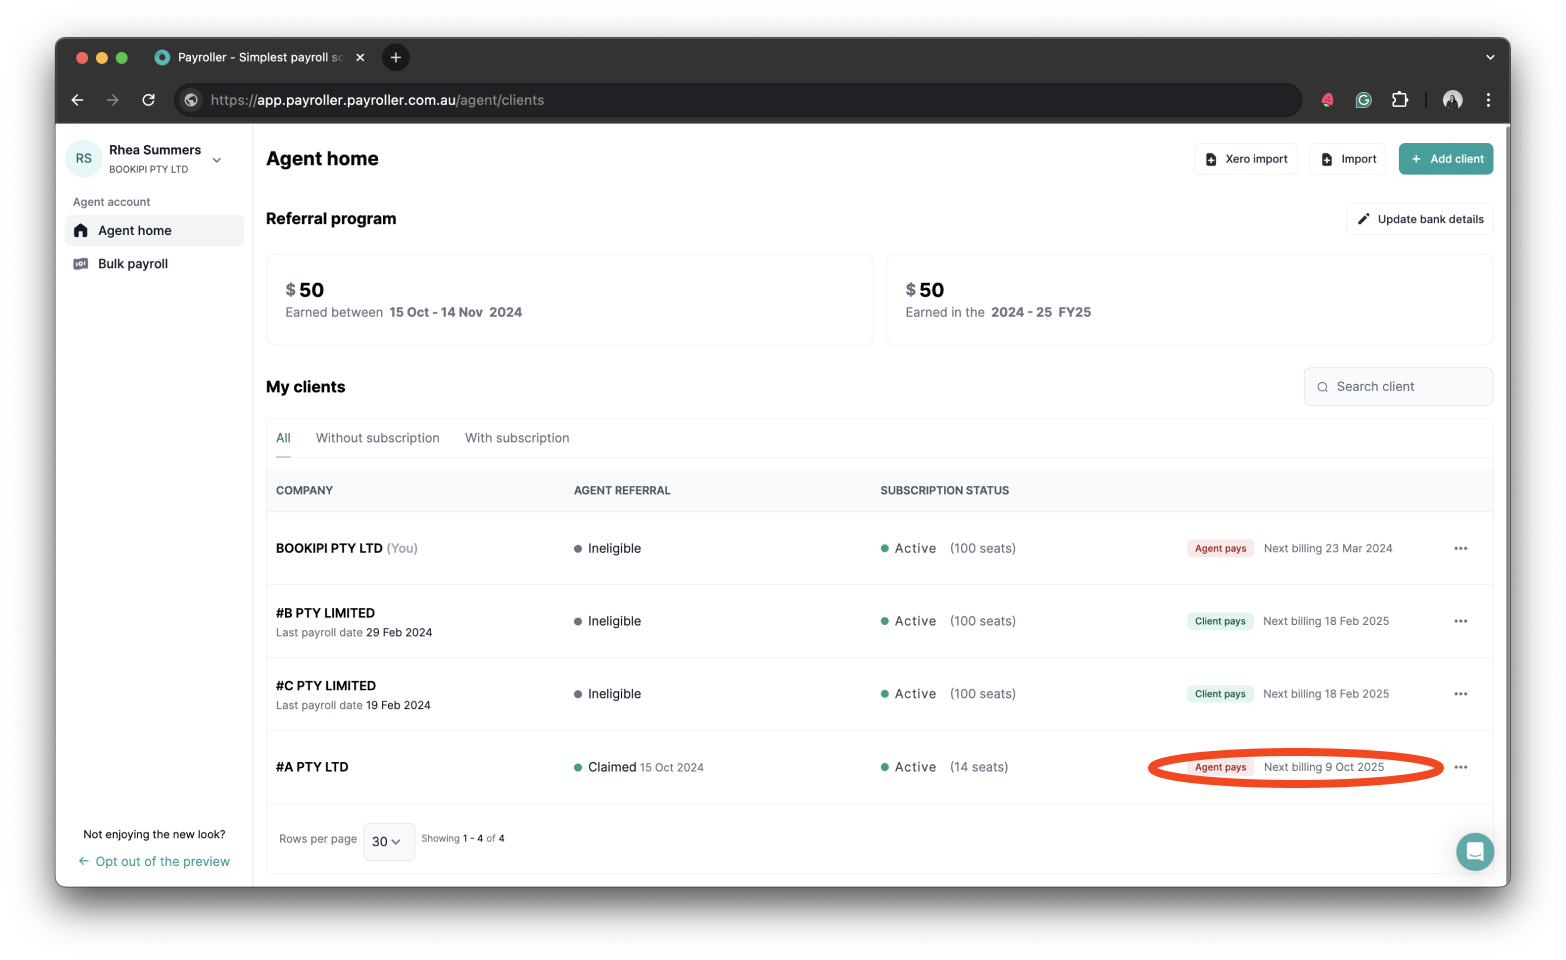Open more options for #B PTY LIMITED row
The height and width of the screenshot is (960, 1566).
1461,621
